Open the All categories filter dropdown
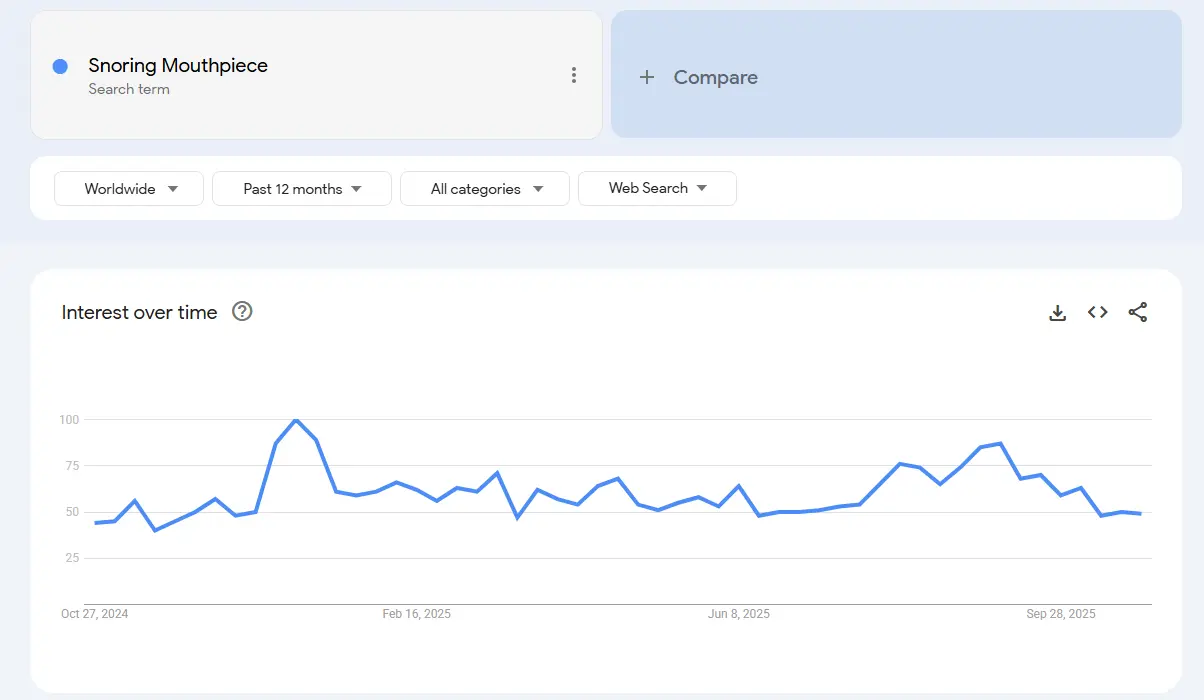Screen dimensions: 1204x700 point(484,188)
